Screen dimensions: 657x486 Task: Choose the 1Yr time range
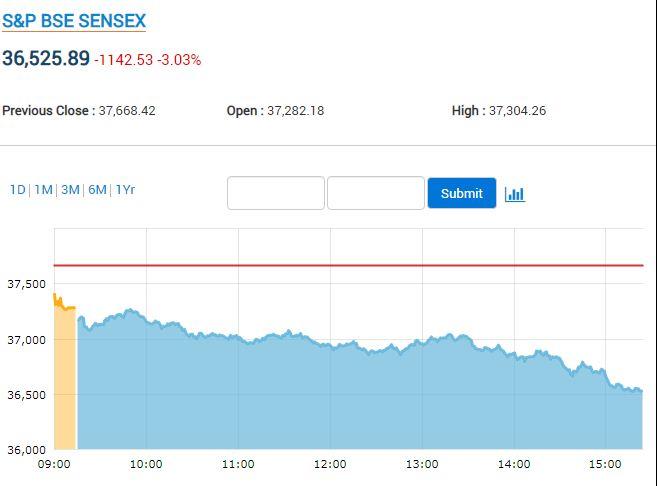(125, 190)
